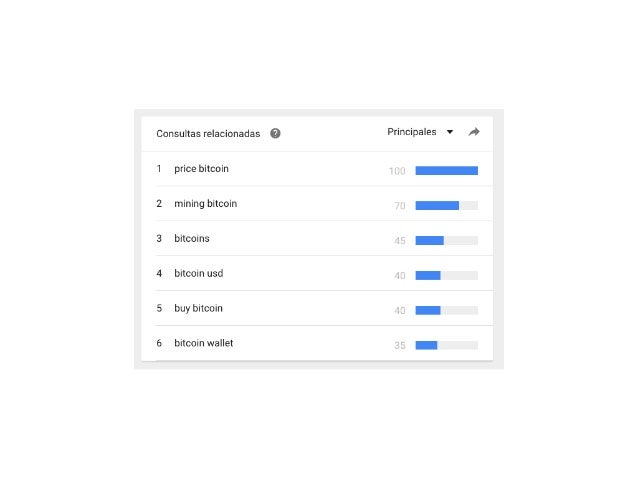638x479 pixels.
Task: Click the help question mark icon
Action: click(x=275, y=133)
